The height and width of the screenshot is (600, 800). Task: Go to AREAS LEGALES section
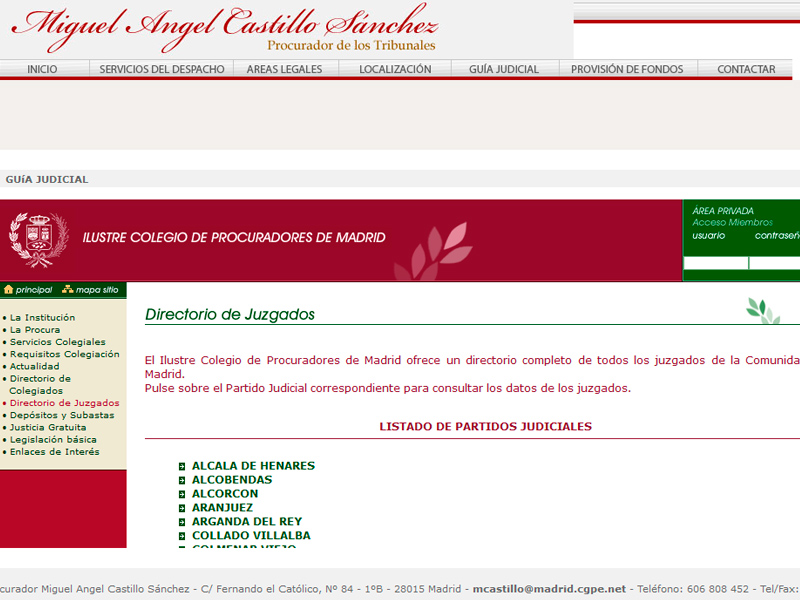coord(284,69)
